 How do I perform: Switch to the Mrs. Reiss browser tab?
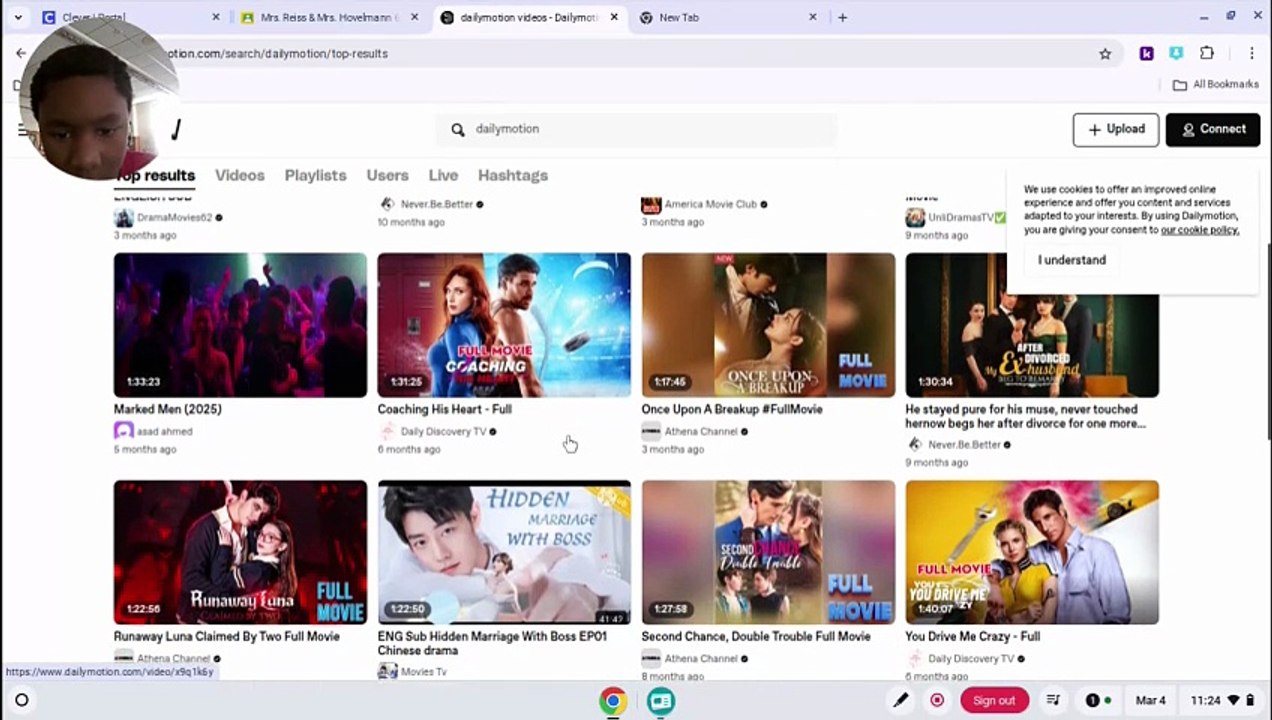click(x=329, y=17)
